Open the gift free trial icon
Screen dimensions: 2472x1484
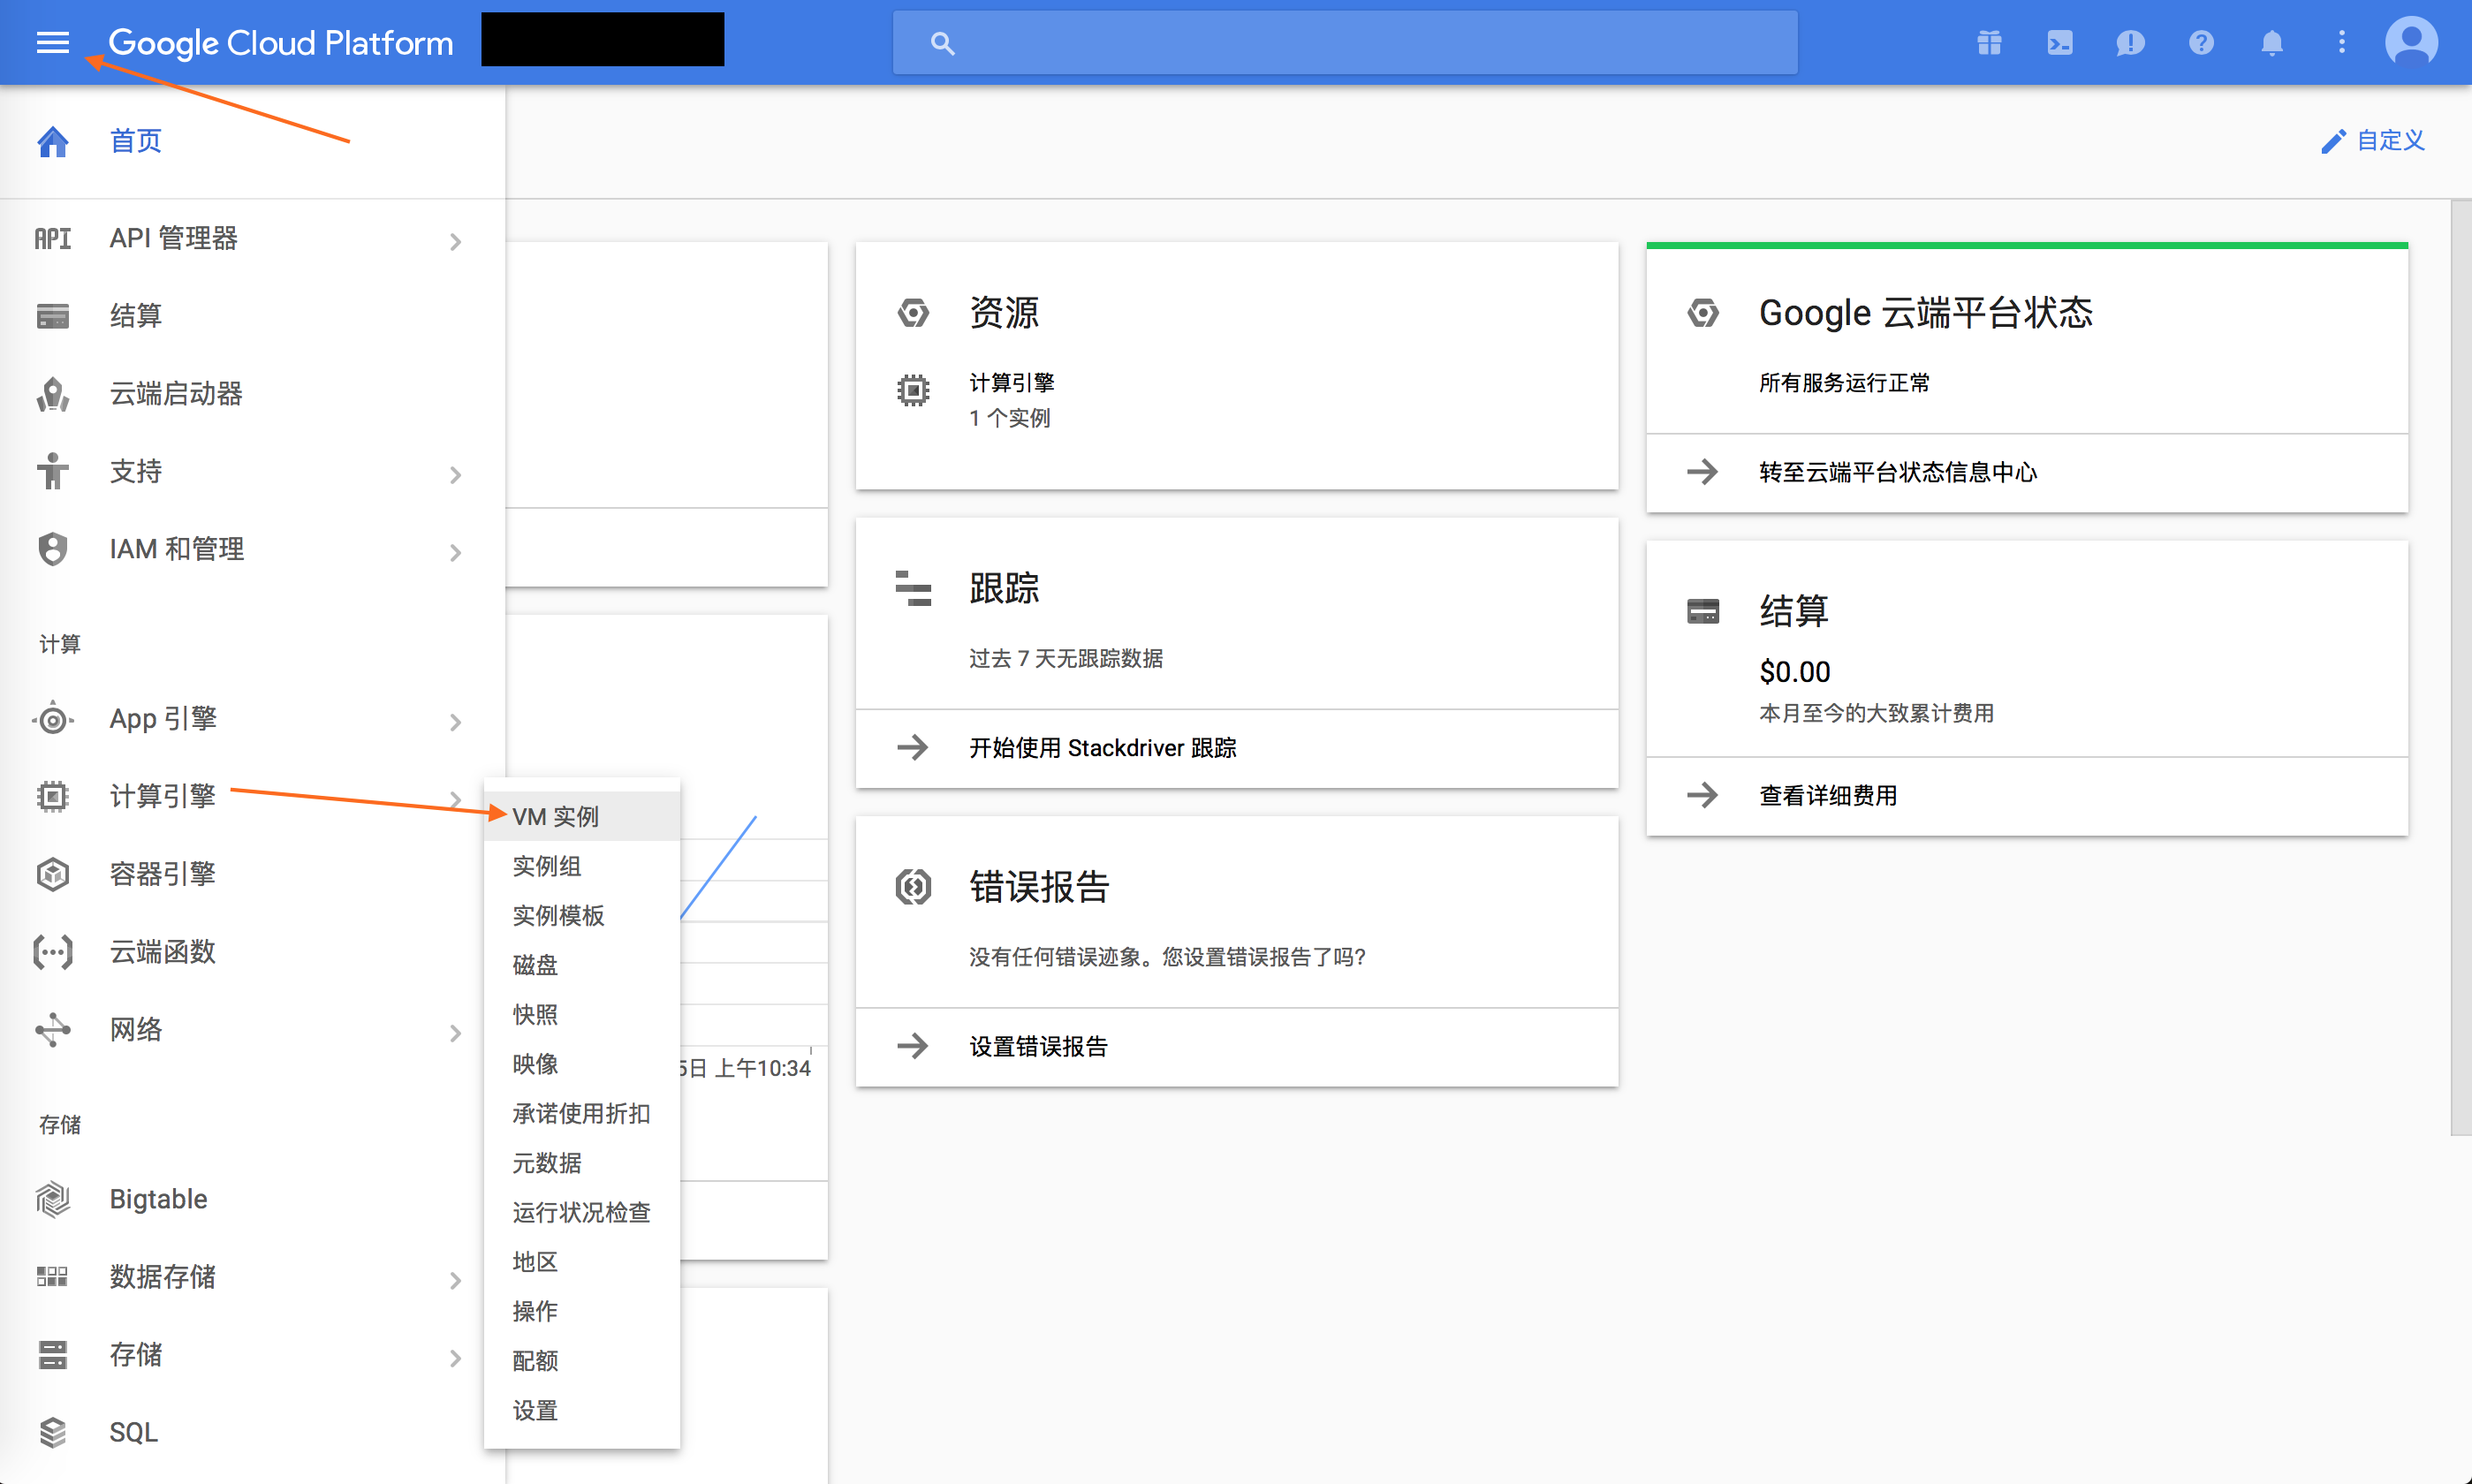(1989, 42)
